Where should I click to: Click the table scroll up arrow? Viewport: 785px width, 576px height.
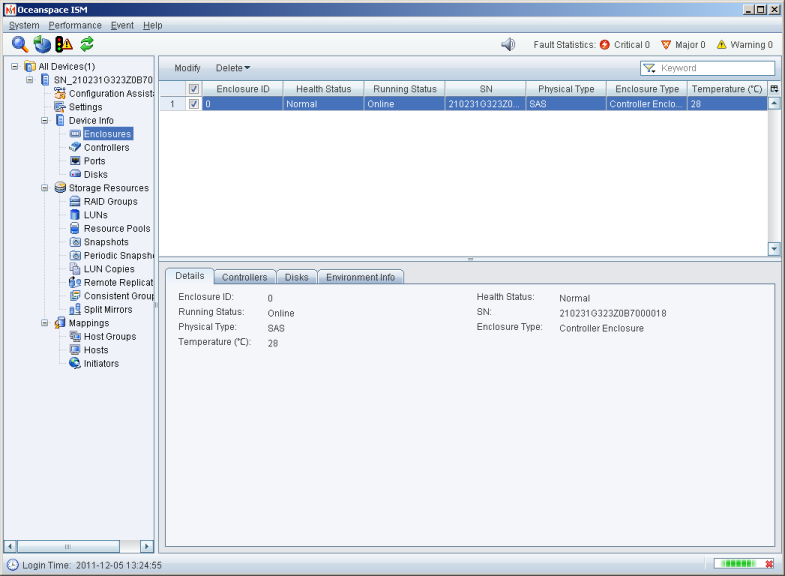point(774,104)
